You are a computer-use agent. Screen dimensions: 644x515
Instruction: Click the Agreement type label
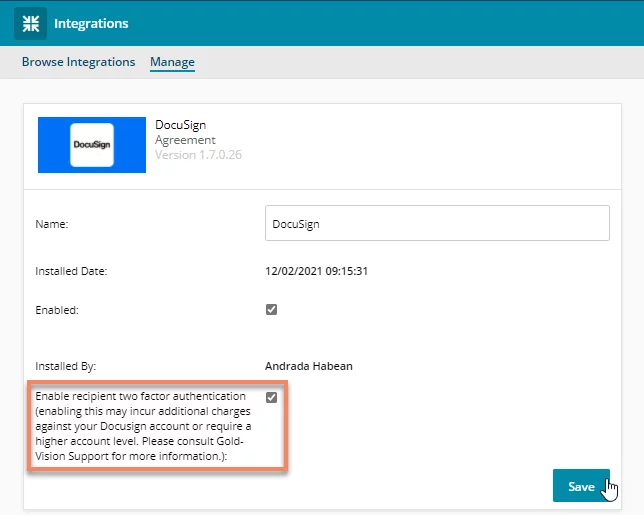pyautogui.click(x=185, y=140)
